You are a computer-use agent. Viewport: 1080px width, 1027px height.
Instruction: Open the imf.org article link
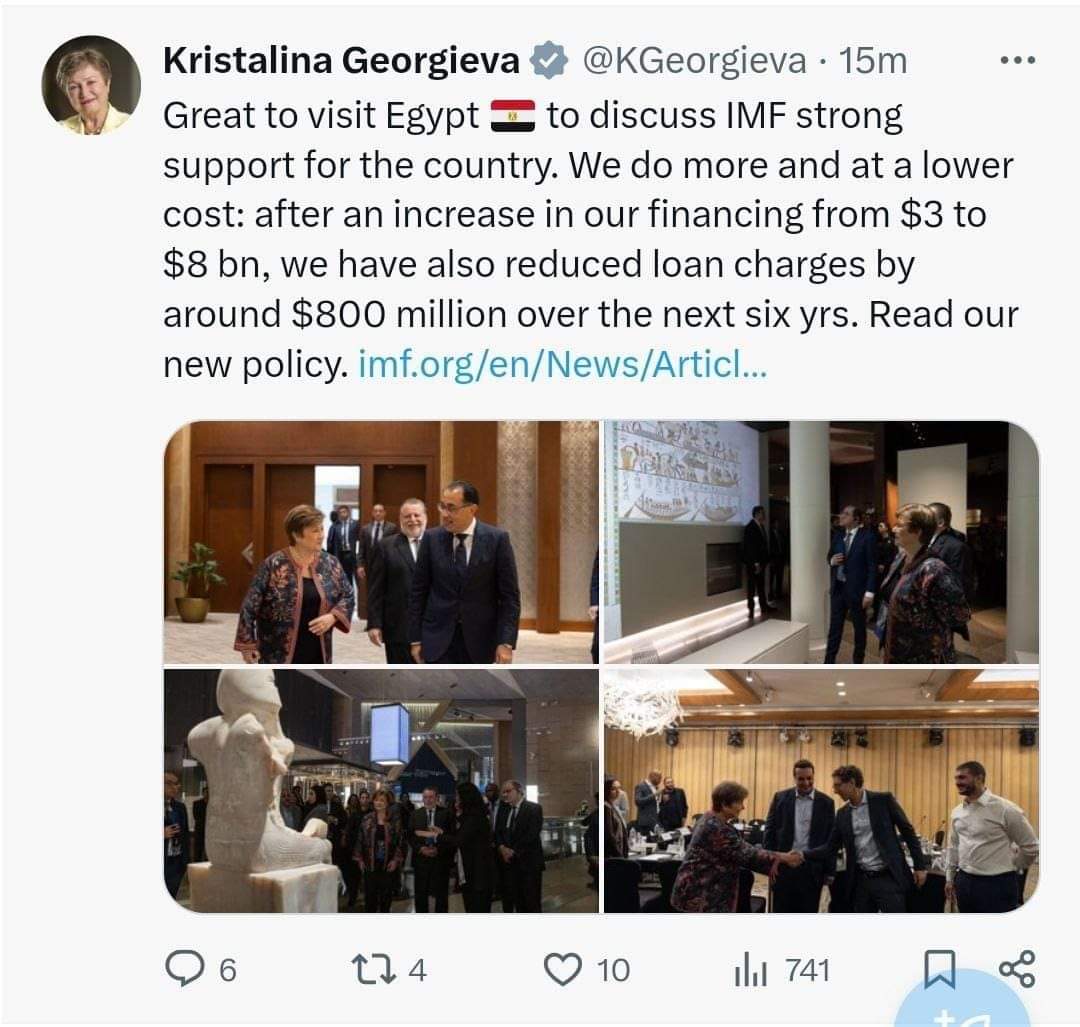pos(561,366)
